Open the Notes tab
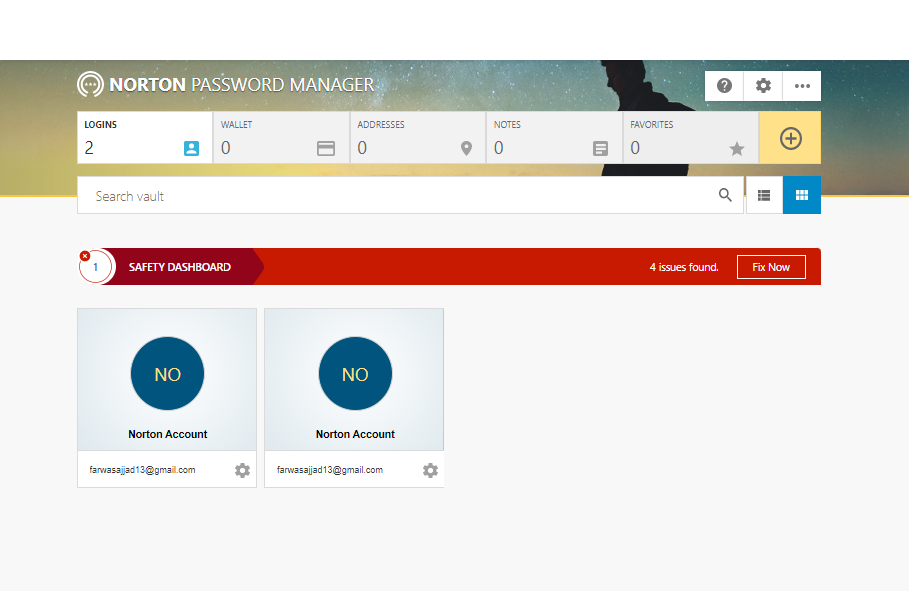The image size is (909, 591). click(x=554, y=137)
